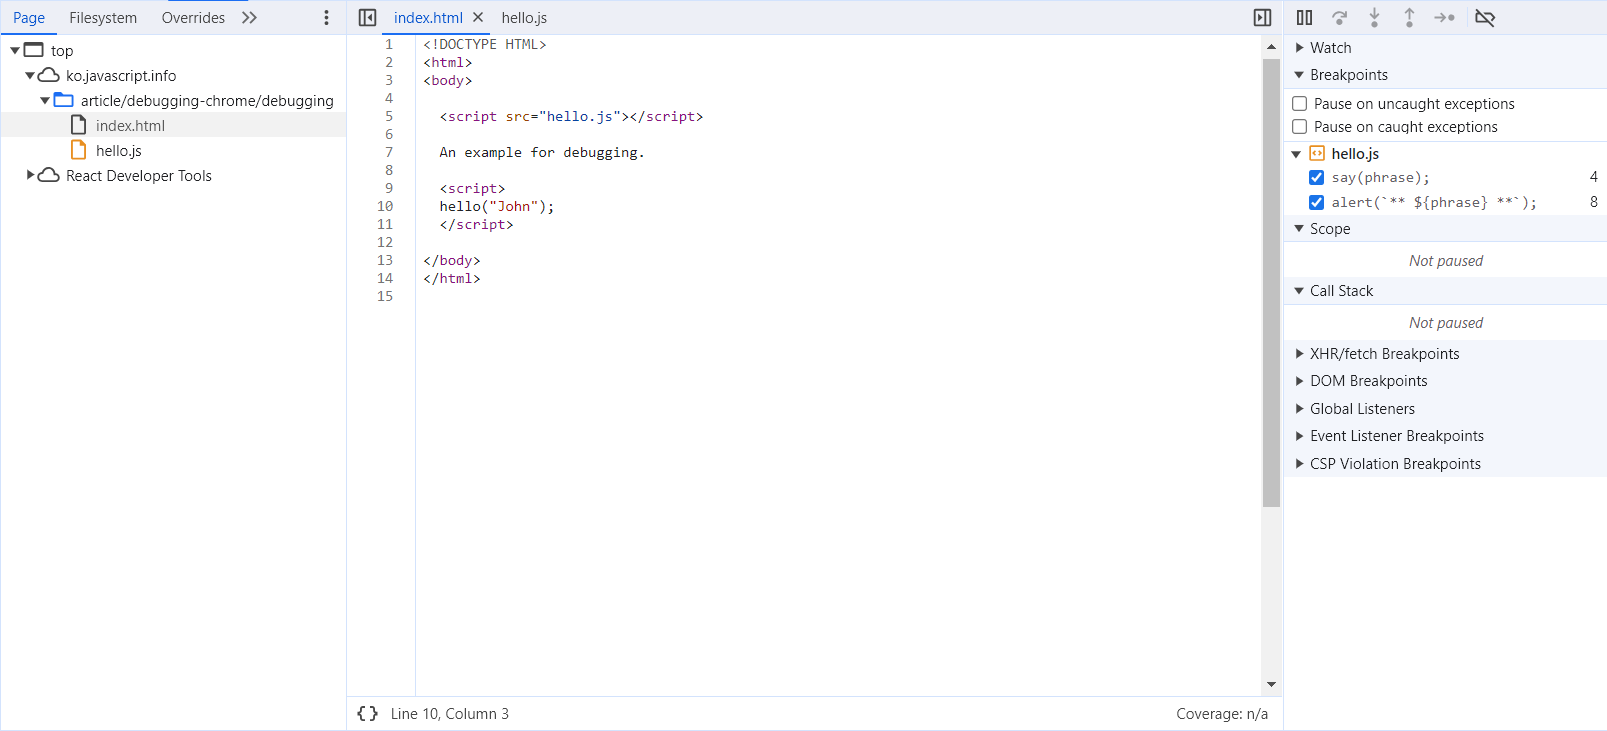Image resolution: width=1607 pixels, height=731 pixels.
Task: Disable the say(phrase) breakpoint checkbox
Action: pyautogui.click(x=1317, y=177)
